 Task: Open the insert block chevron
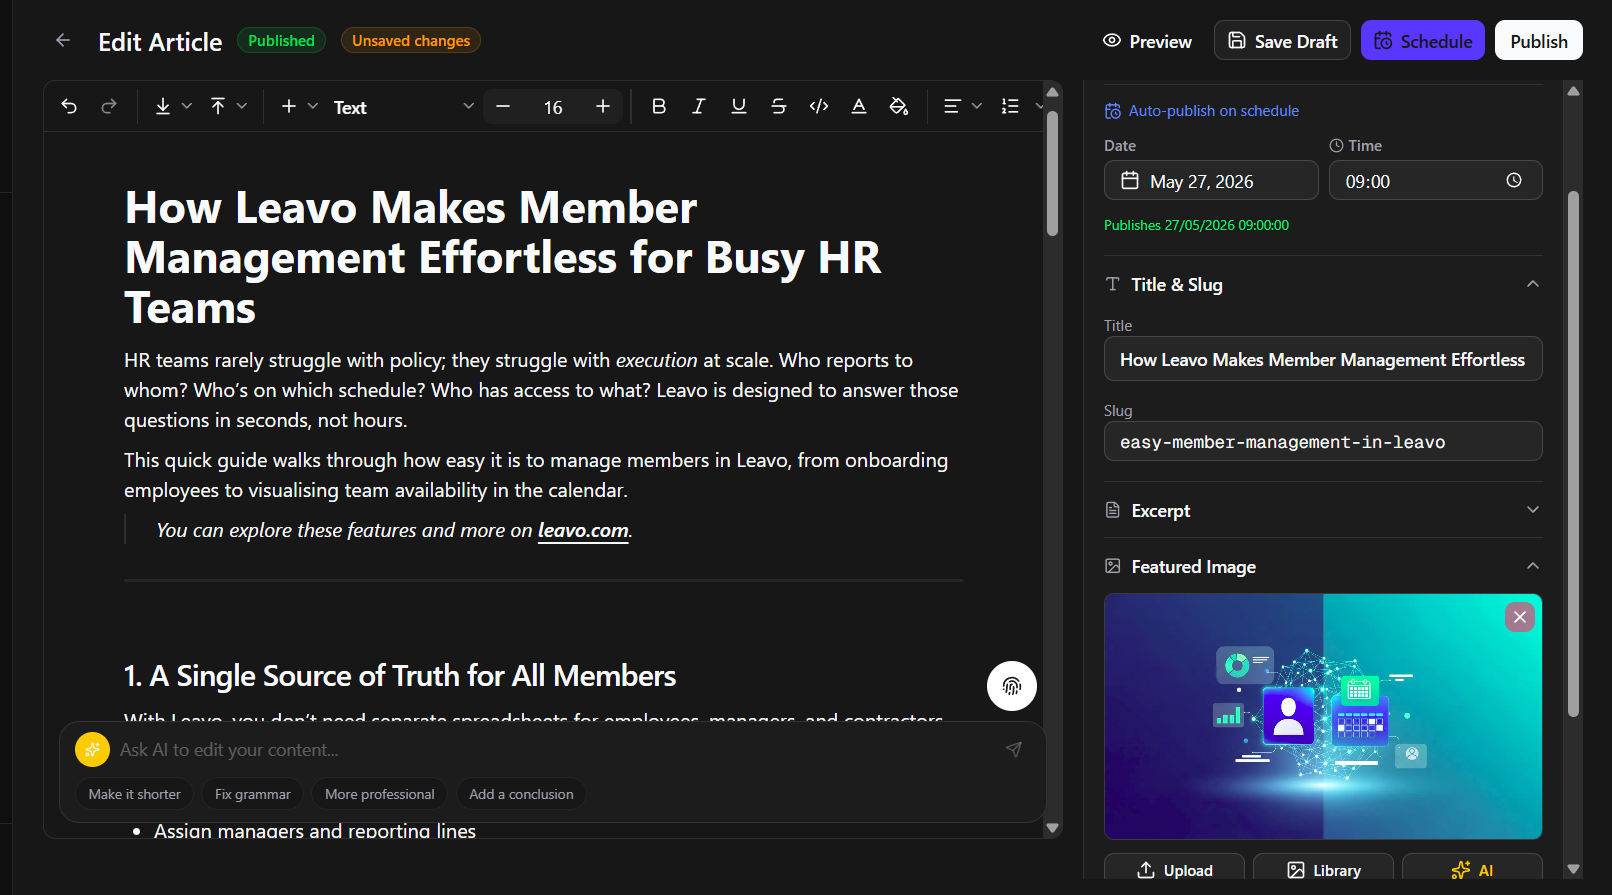312,106
